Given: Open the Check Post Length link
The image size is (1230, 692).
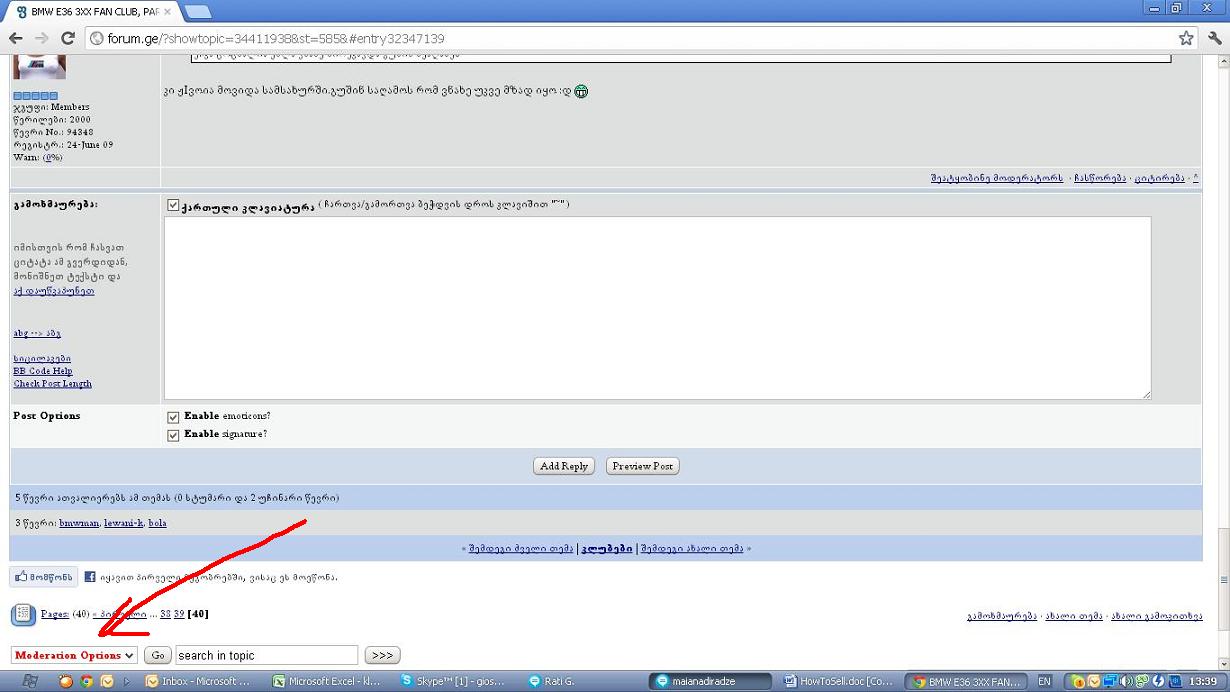Looking at the screenshot, I should [x=53, y=384].
